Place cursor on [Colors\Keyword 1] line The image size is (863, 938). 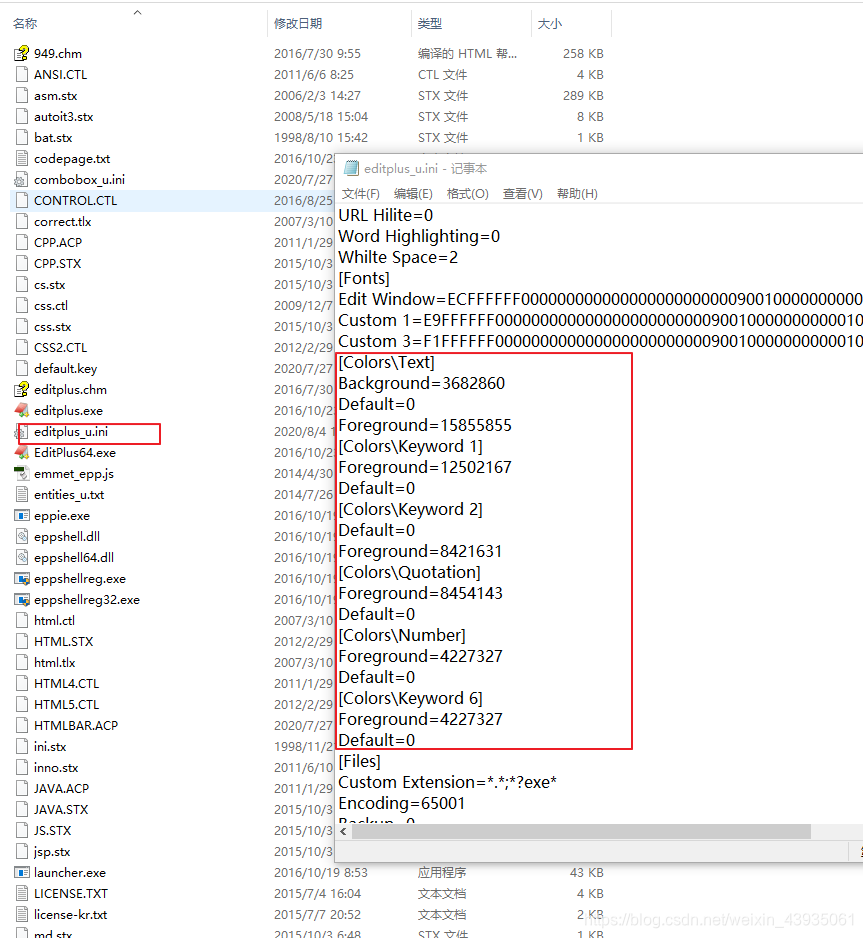click(410, 446)
